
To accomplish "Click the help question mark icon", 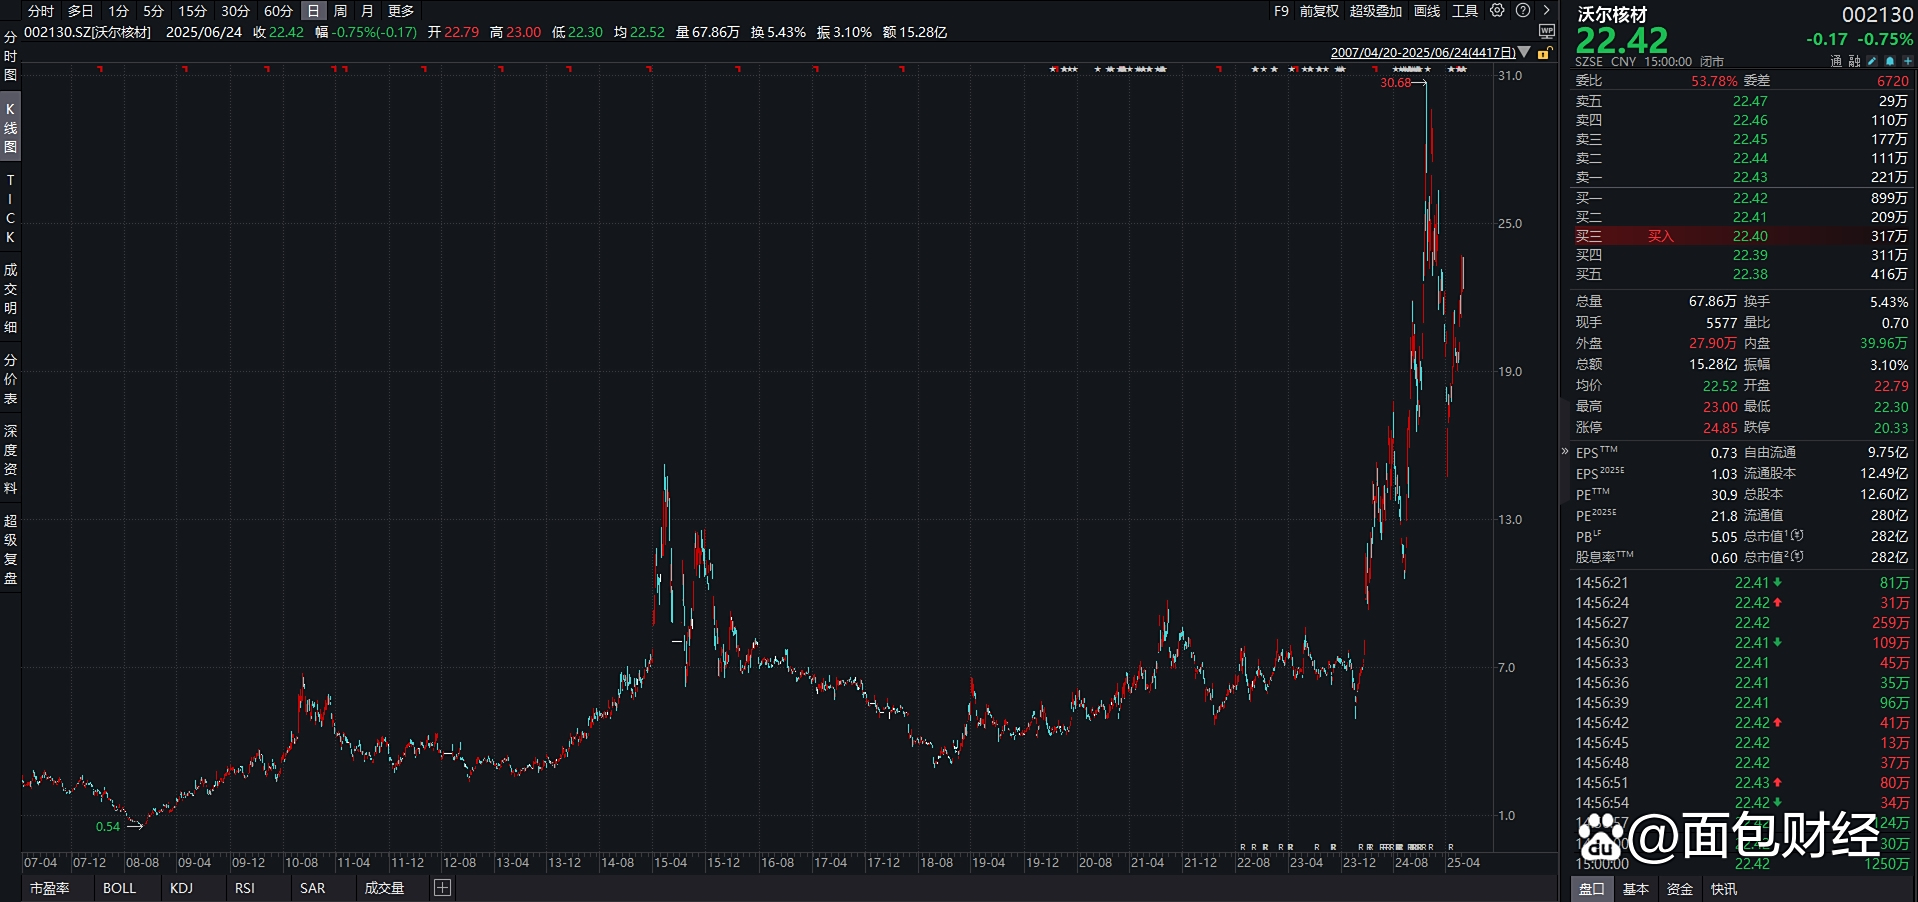I will point(1523,11).
